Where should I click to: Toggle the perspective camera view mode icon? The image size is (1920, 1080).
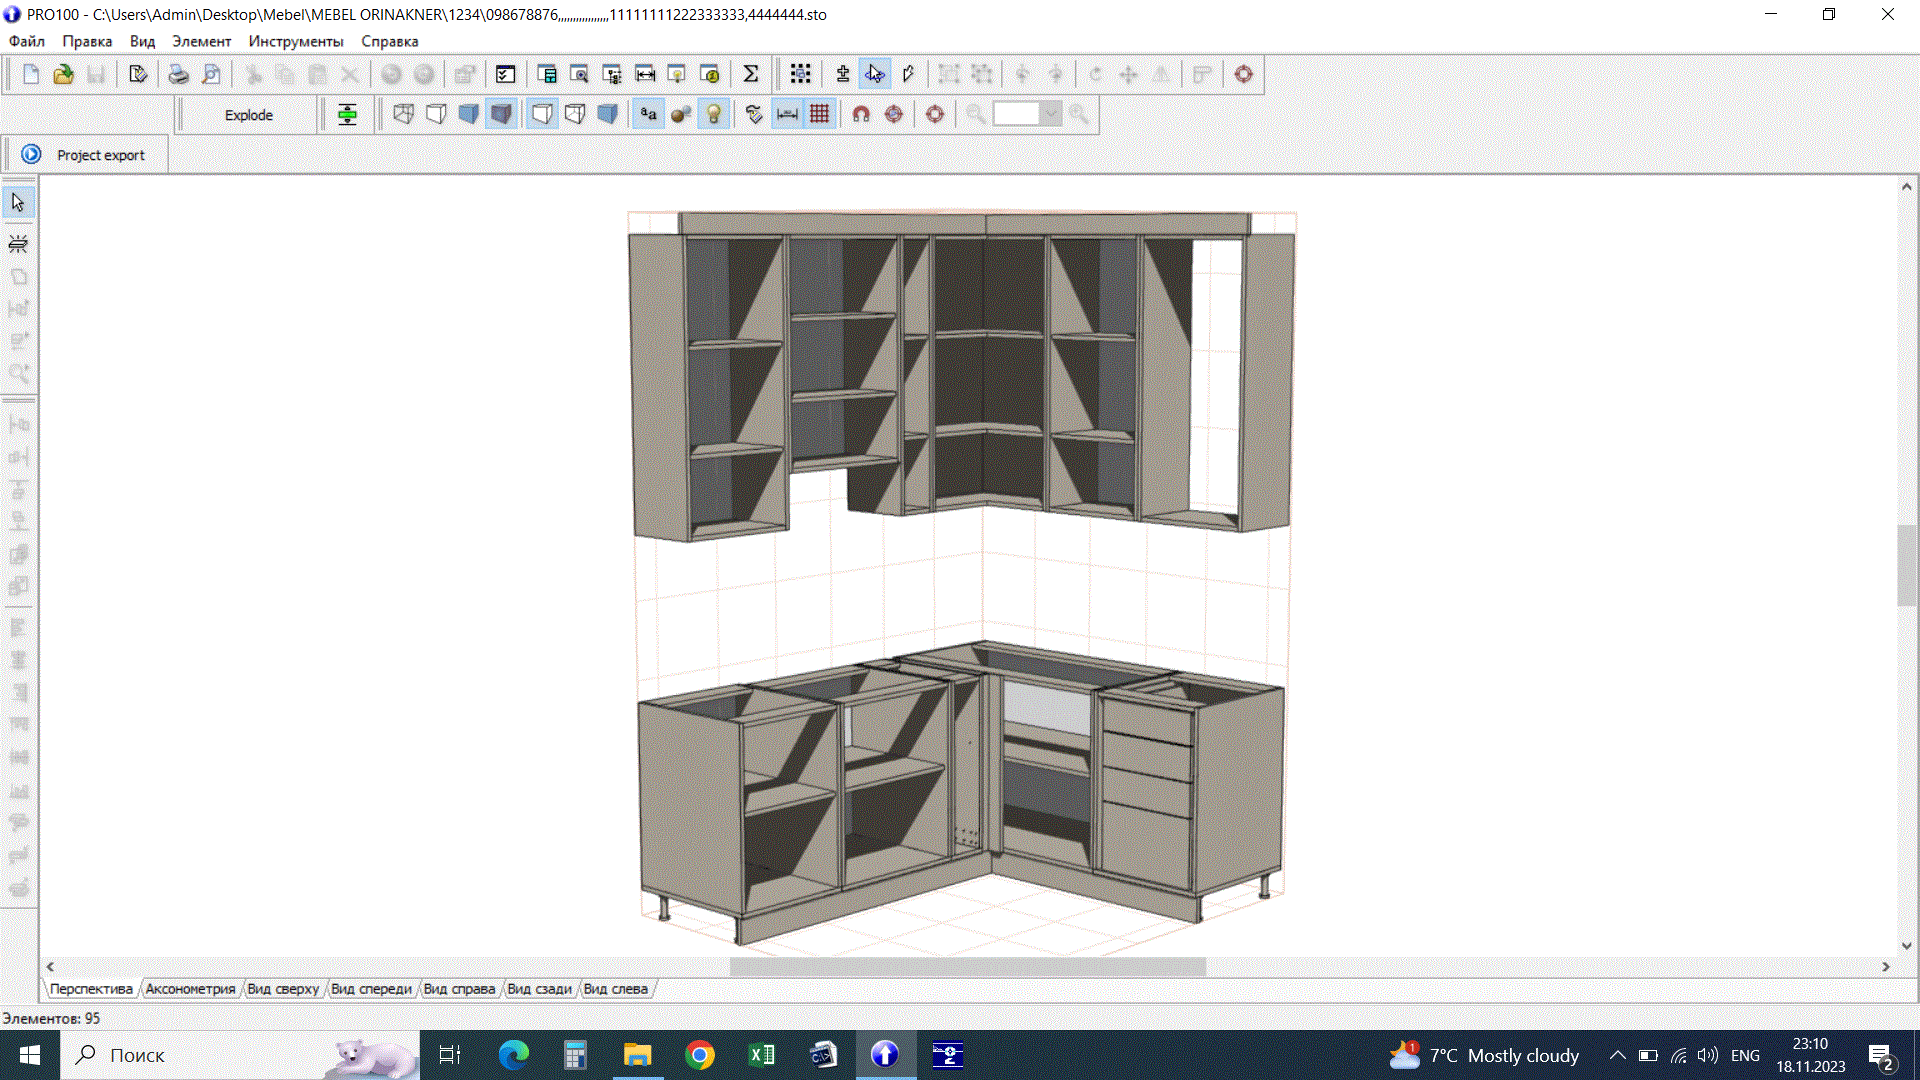click(541, 113)
